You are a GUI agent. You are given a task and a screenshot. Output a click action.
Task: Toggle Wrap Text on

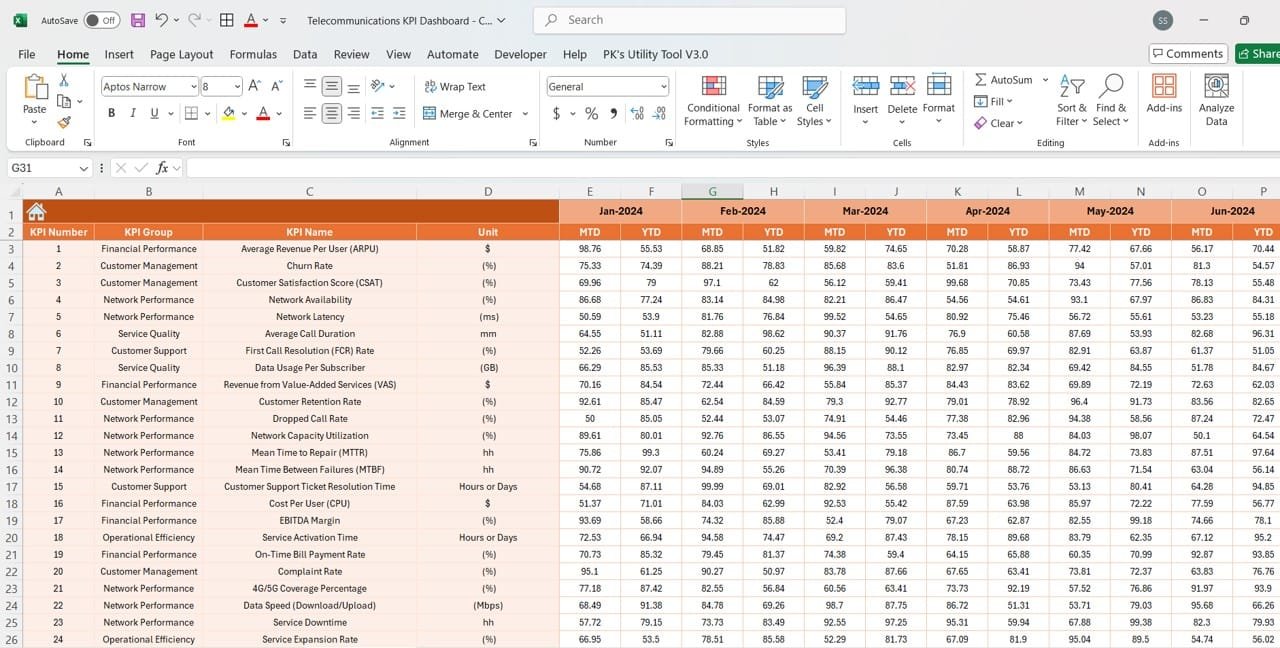click(x=455, y=87)
